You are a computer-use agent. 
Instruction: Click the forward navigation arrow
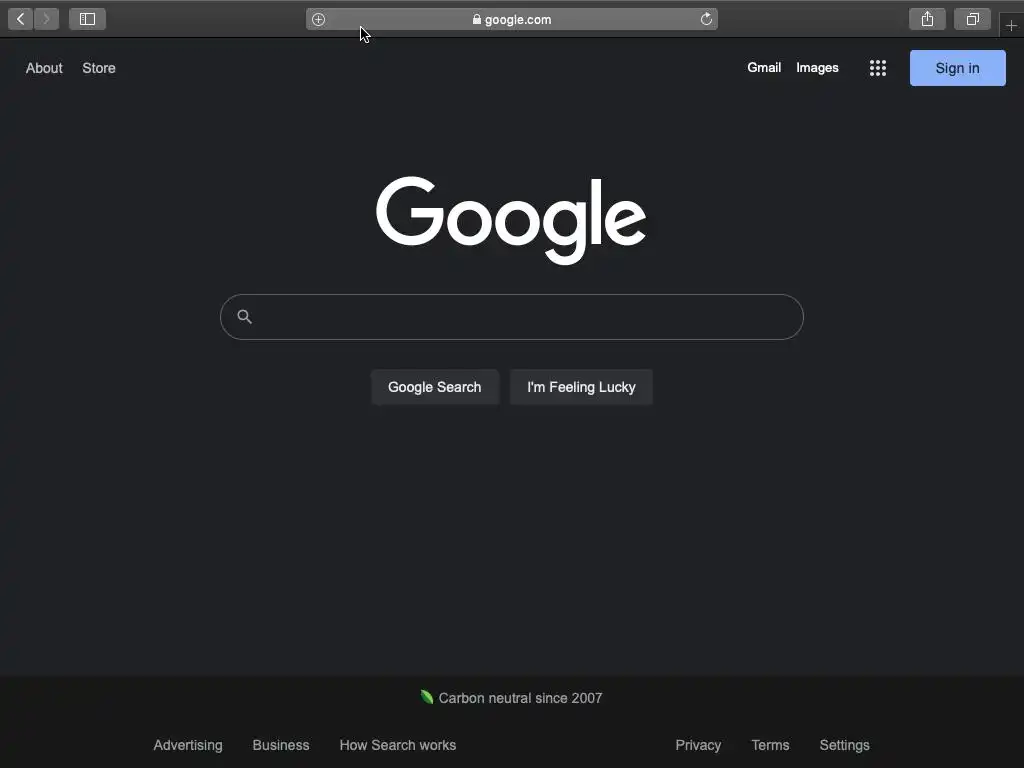click(x=46, y=19)
